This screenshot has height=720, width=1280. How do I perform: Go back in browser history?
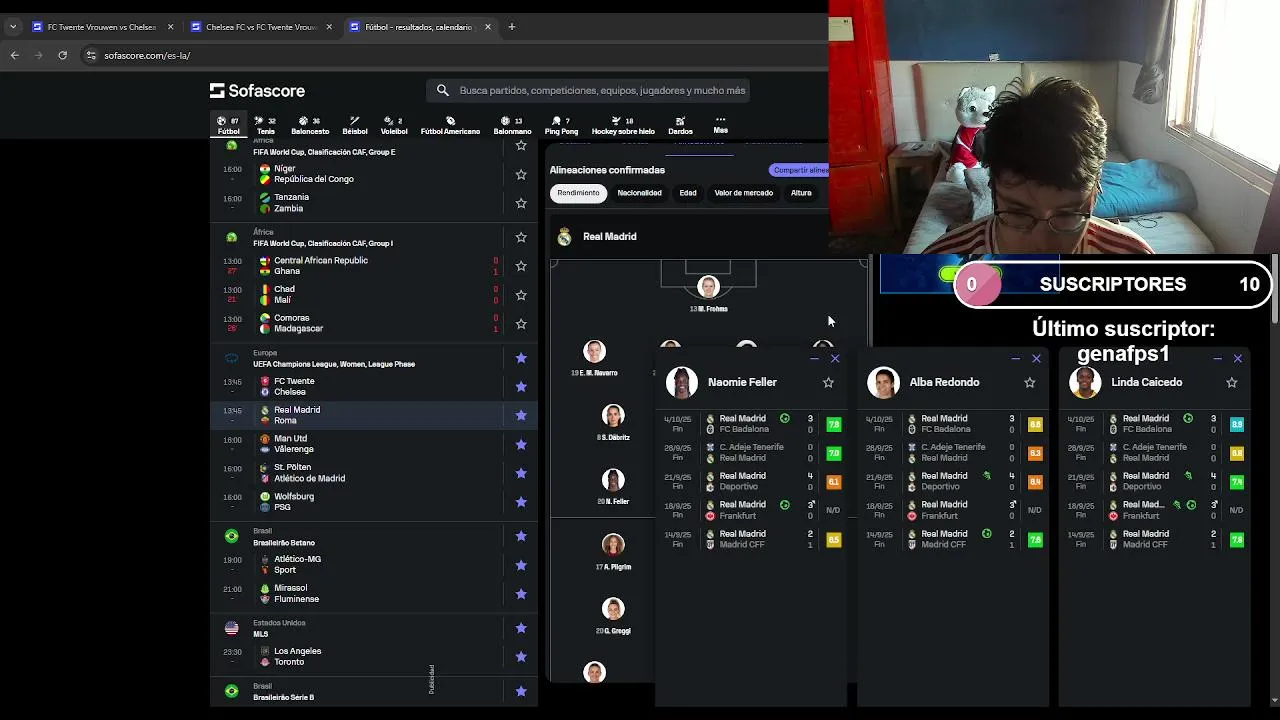tap(15, 55)
